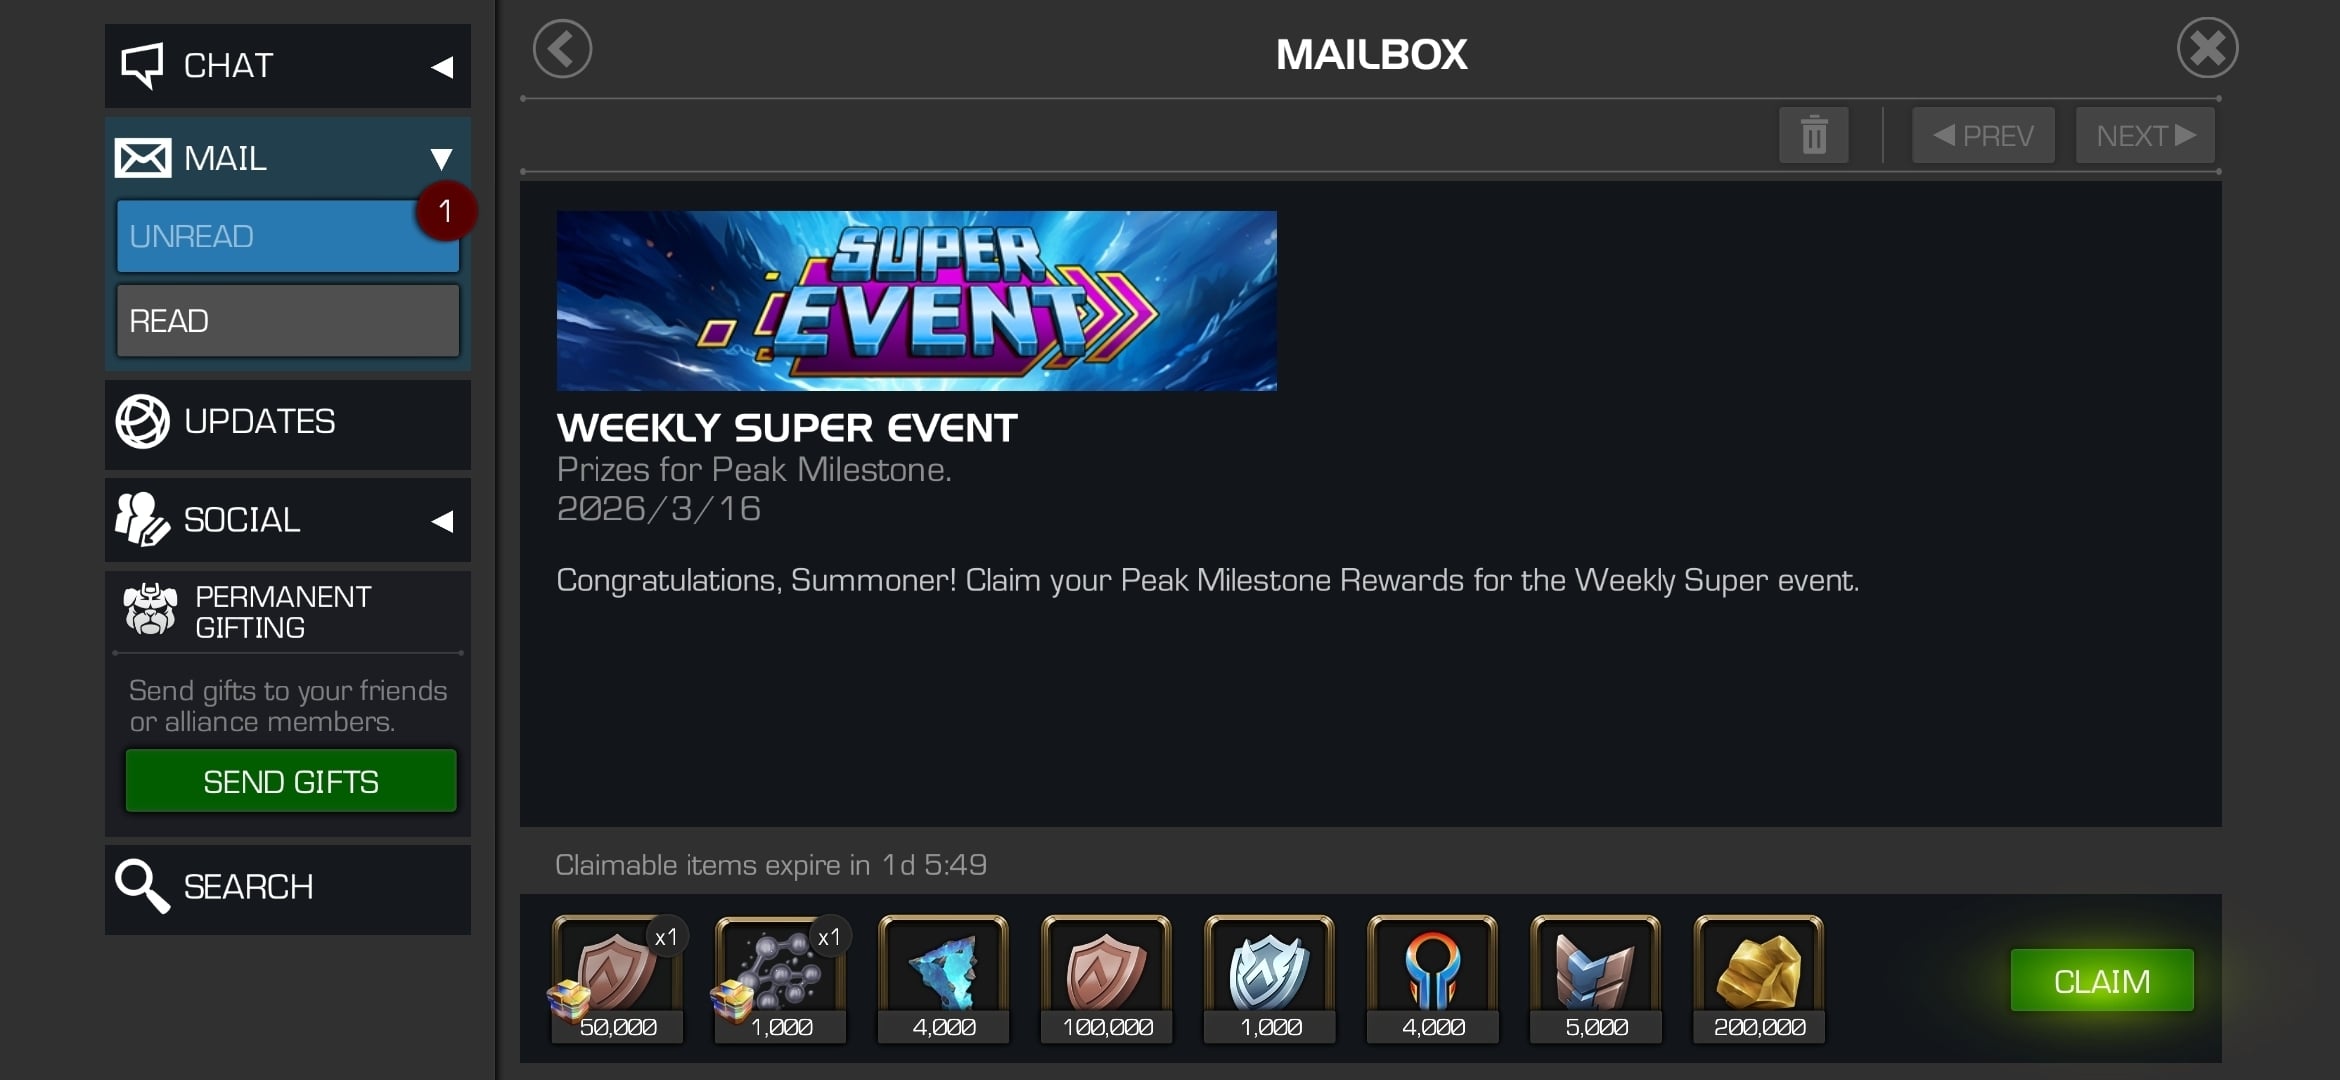Click the Send Gifts button
The height and width of the screenshot is (1080, 2340).
coord(291,781)
